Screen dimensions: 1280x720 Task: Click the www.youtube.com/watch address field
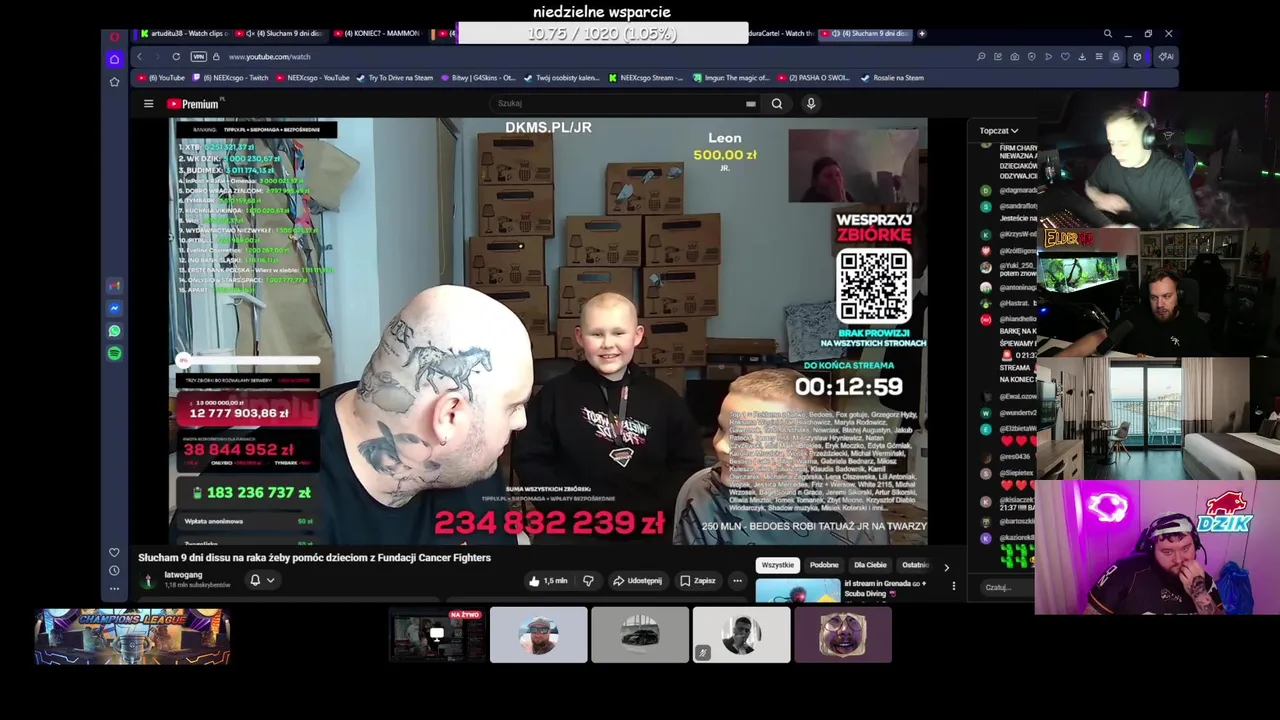270,57
